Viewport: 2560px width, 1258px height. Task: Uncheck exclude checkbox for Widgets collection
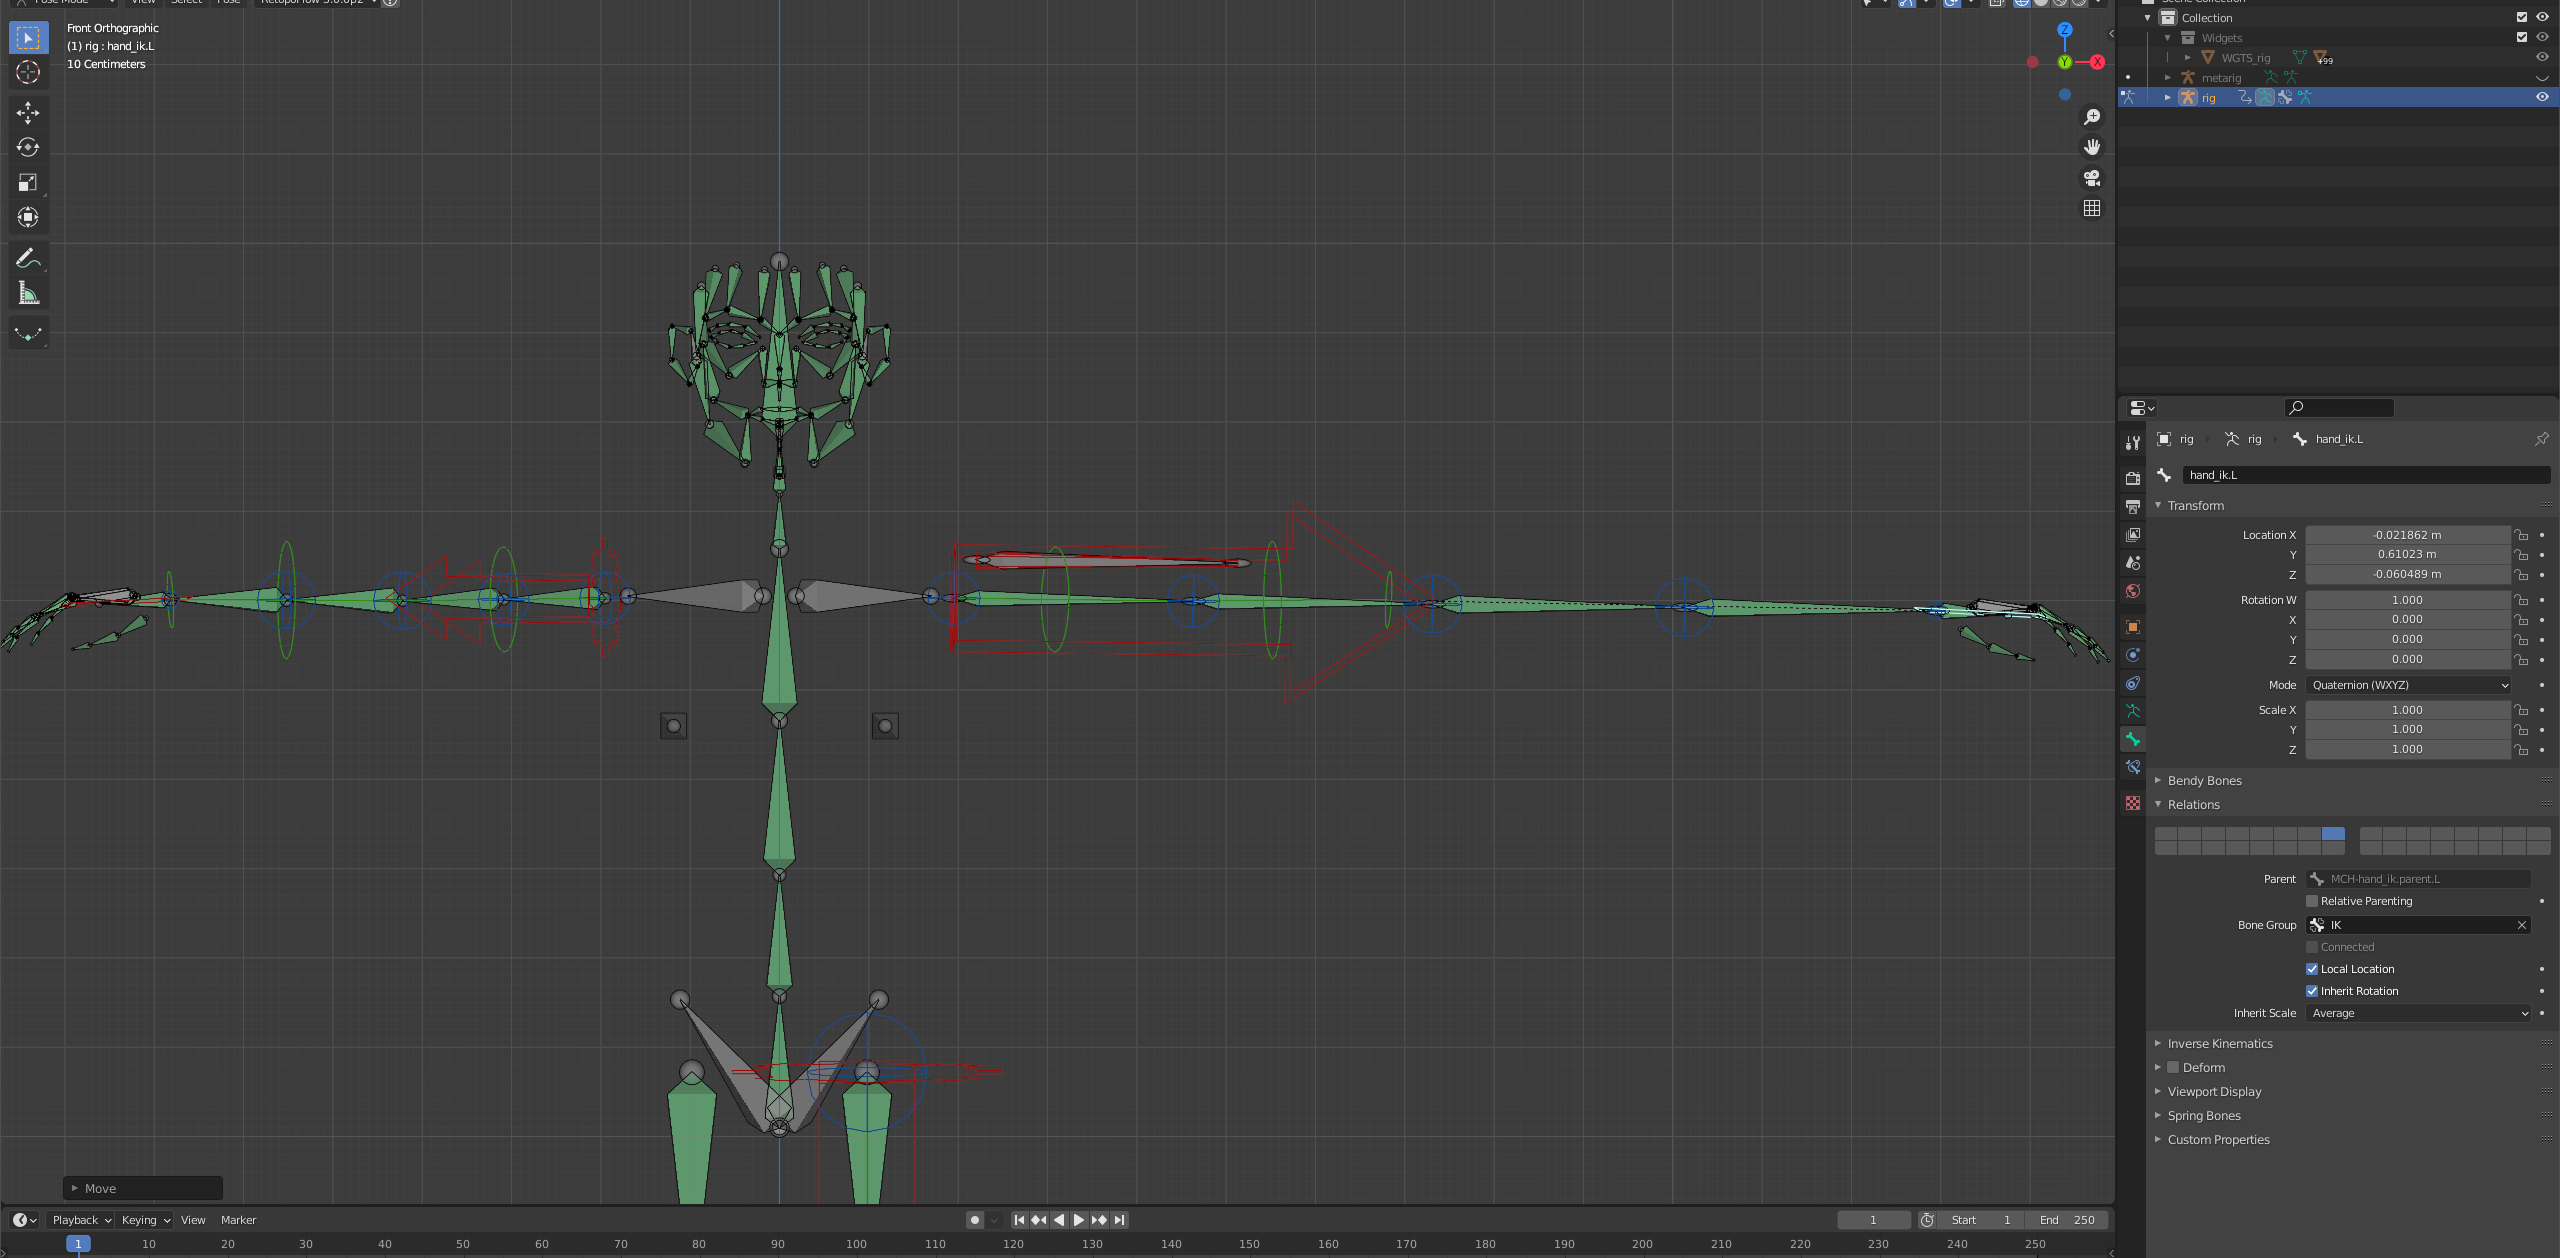(2522, 38)
